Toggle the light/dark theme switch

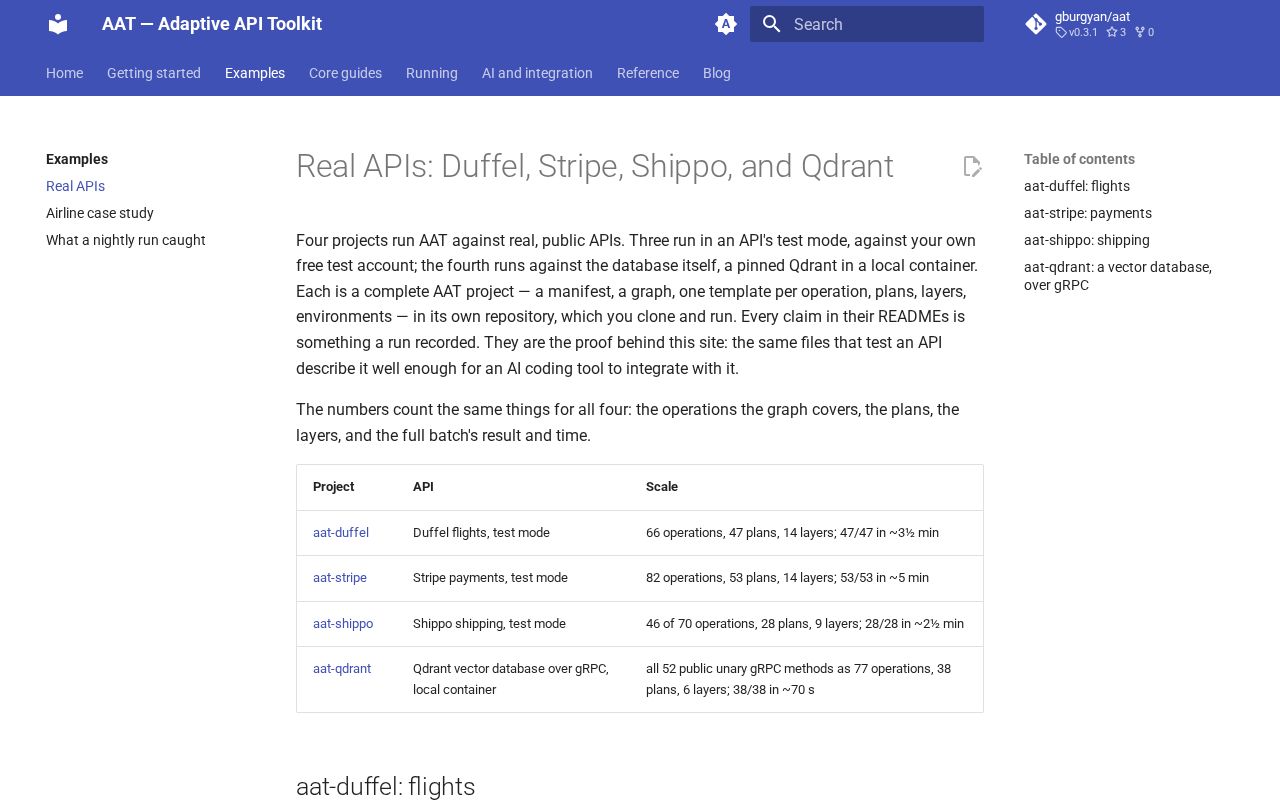pos(726,24)
